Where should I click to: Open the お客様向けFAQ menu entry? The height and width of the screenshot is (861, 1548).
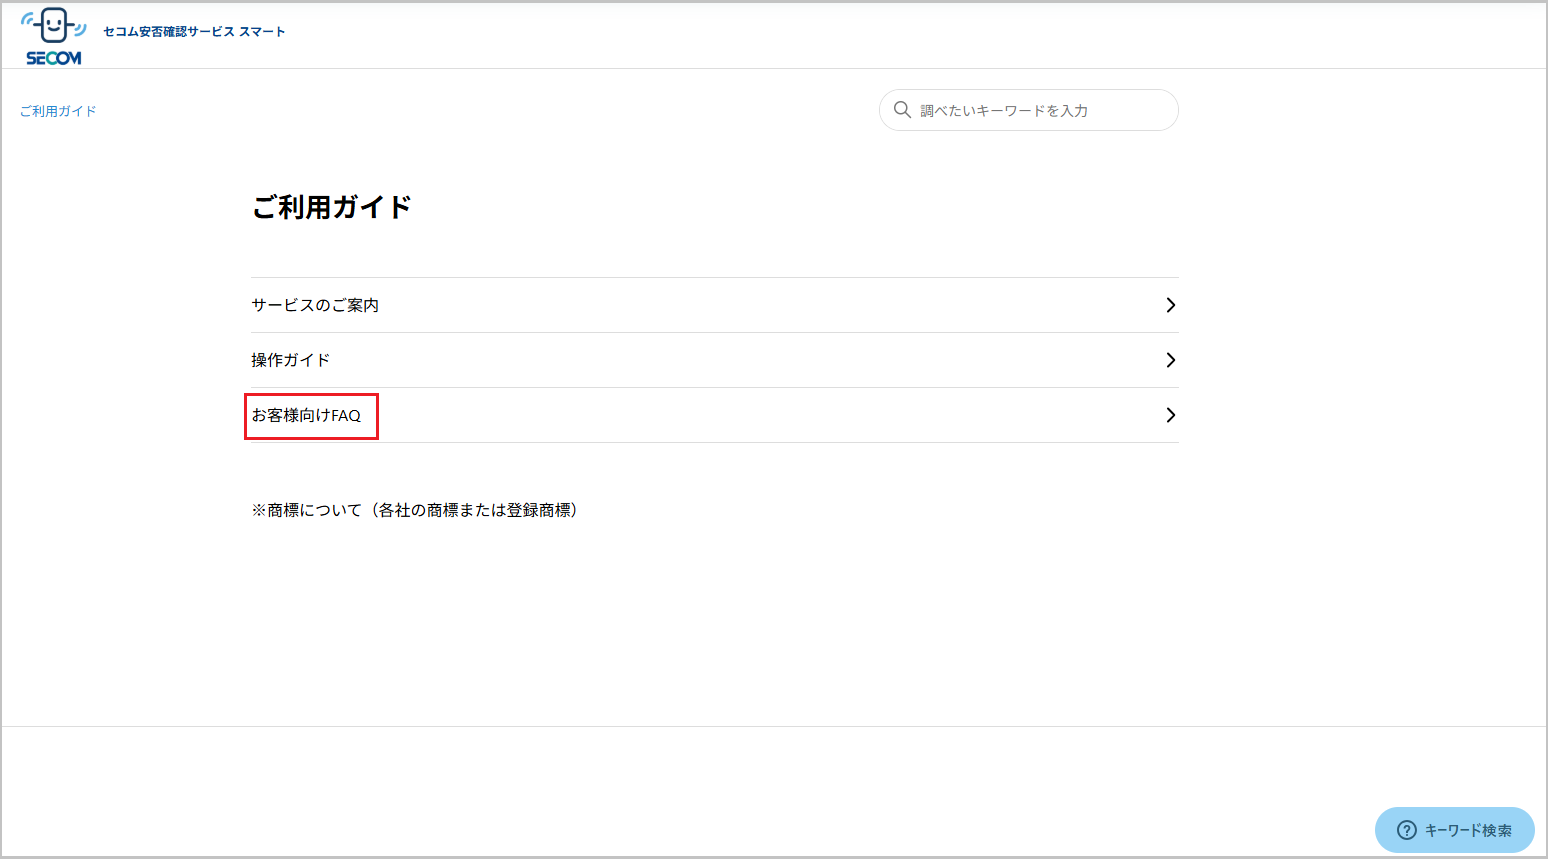pos(715,415)
